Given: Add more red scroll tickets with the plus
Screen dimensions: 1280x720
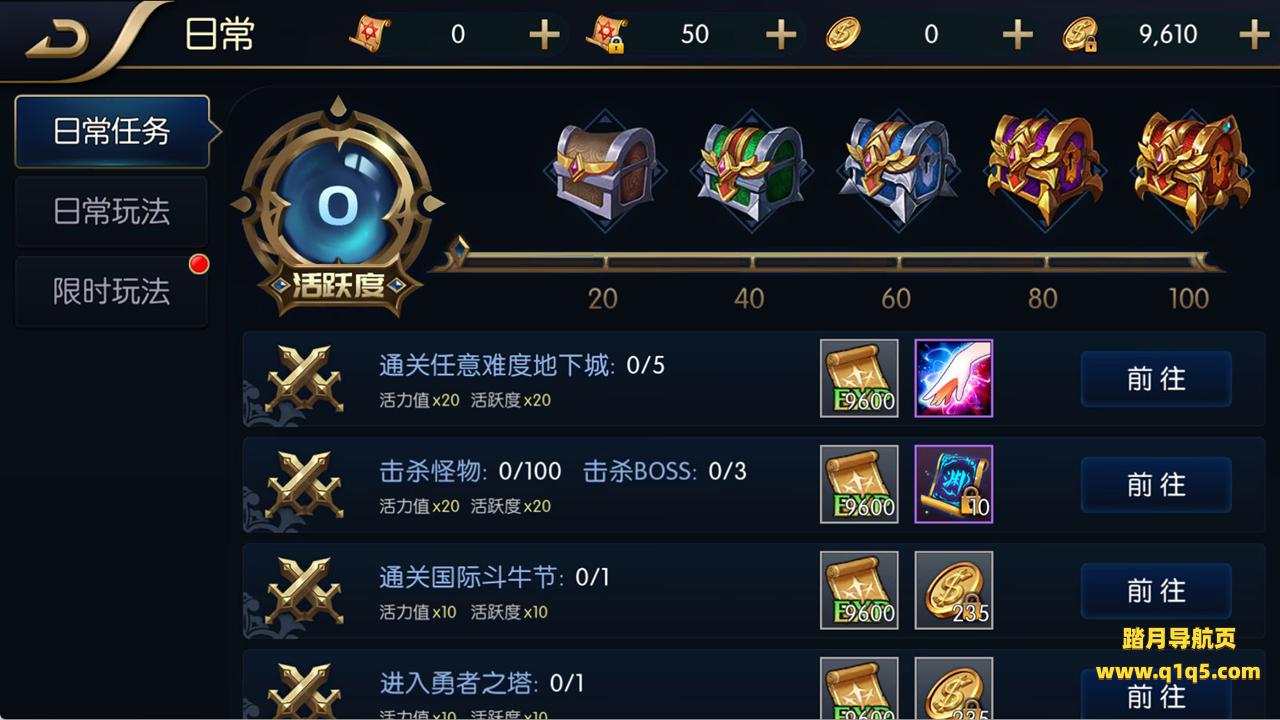Looking at the screenshot, I should pos(544,35).
